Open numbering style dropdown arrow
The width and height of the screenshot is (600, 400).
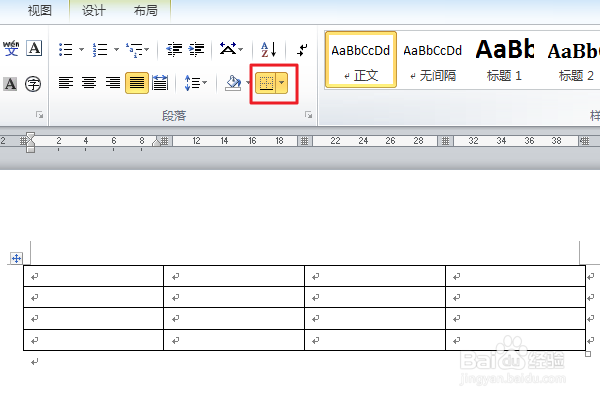(116, 49)
